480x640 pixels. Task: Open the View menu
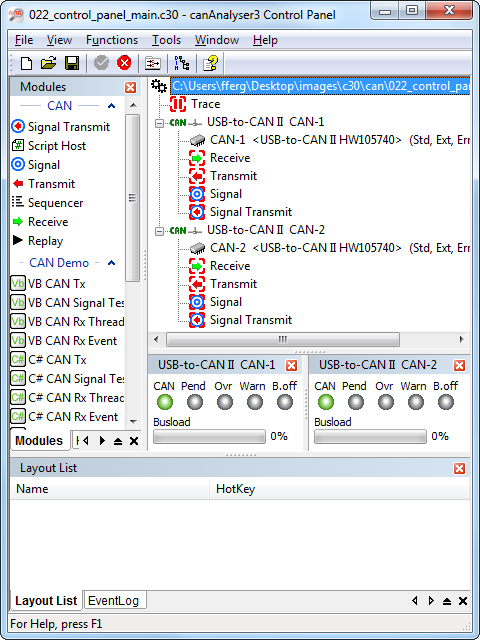pyautogui.click(x=59, y=40)
